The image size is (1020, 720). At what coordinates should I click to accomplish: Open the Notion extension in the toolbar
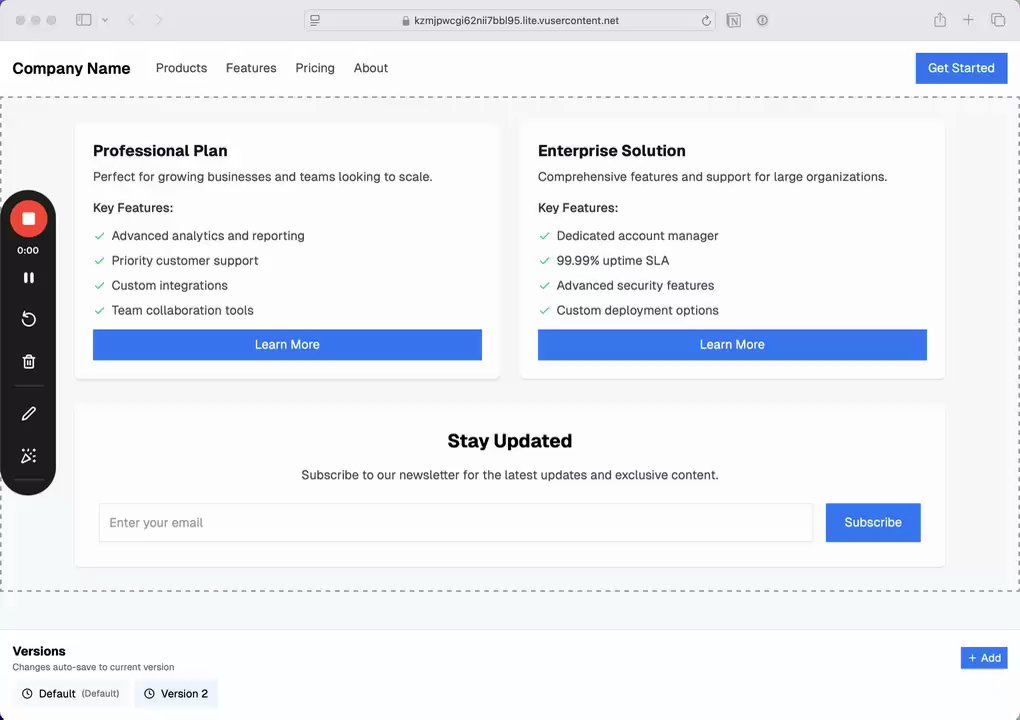[734, 20]
